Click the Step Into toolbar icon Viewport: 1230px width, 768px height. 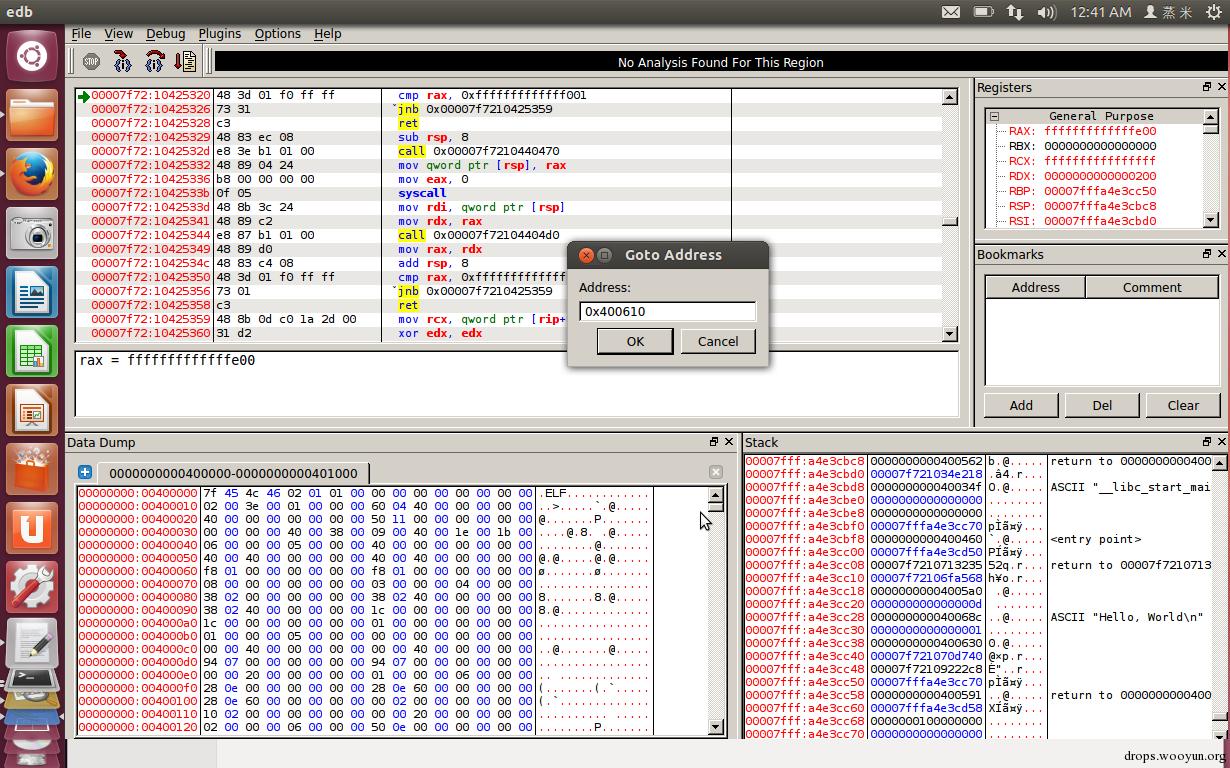coord(122,61)
